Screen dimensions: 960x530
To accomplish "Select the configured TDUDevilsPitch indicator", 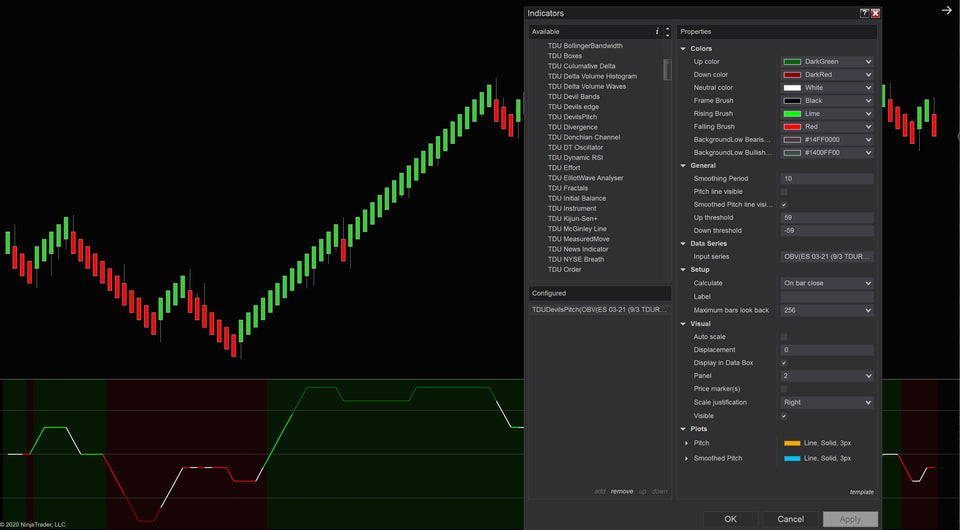I will [600, 310].
